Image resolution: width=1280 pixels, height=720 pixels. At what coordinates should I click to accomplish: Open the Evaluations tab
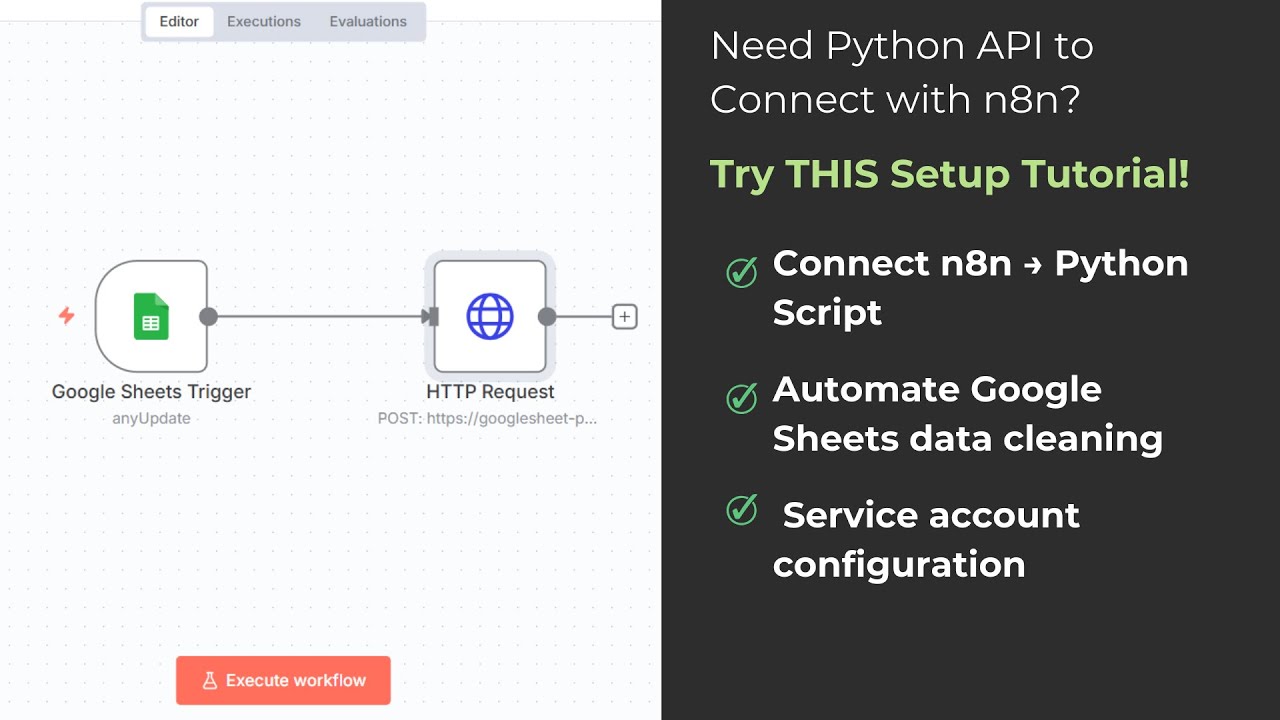(x=368, y=21)
